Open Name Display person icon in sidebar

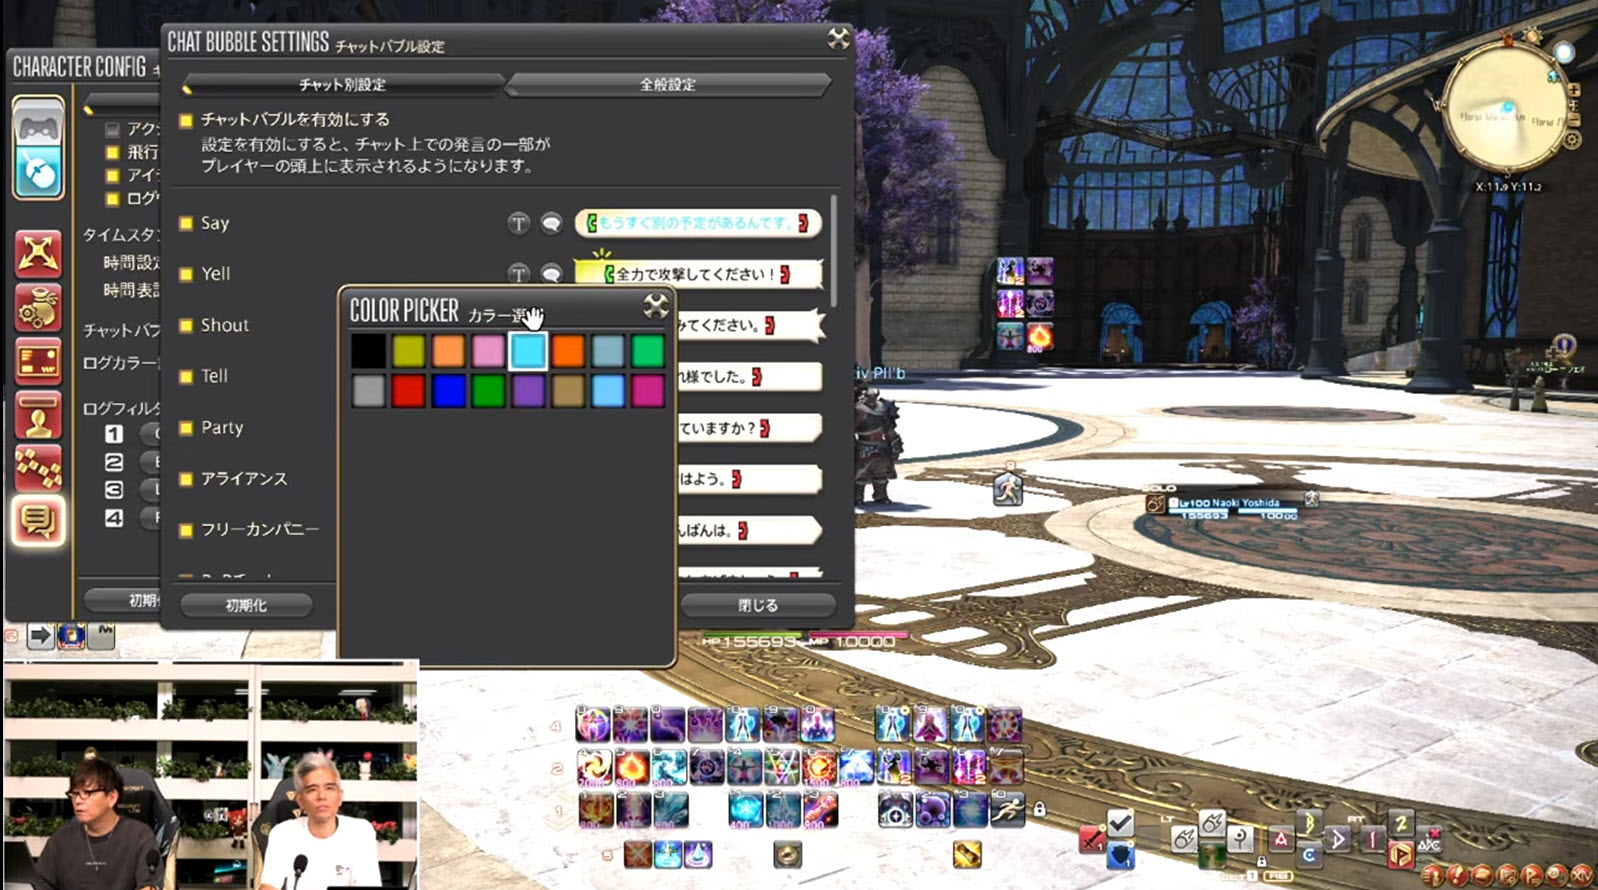point(39,415)
